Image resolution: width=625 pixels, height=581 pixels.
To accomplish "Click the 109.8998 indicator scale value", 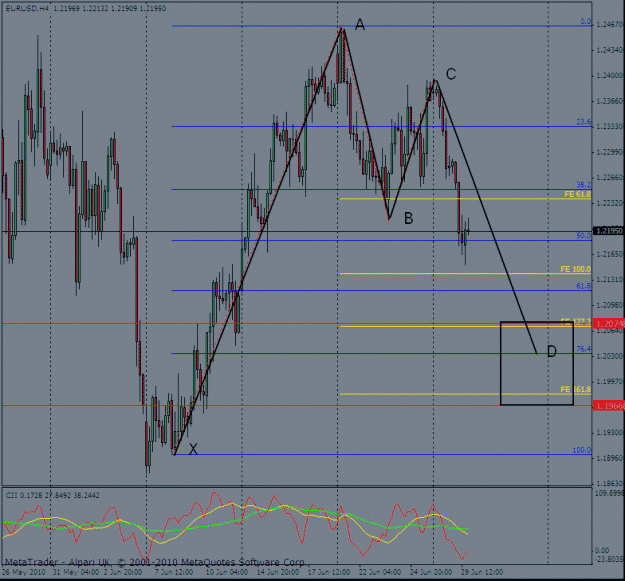I will click(x=609, y=493).
